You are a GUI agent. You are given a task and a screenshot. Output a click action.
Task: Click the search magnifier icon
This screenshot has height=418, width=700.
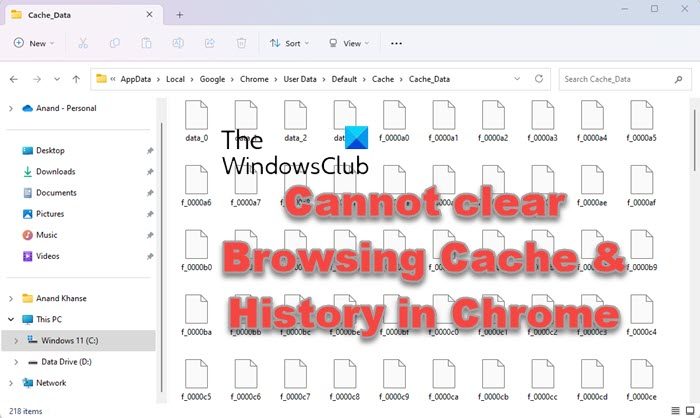tap(679, 79)
